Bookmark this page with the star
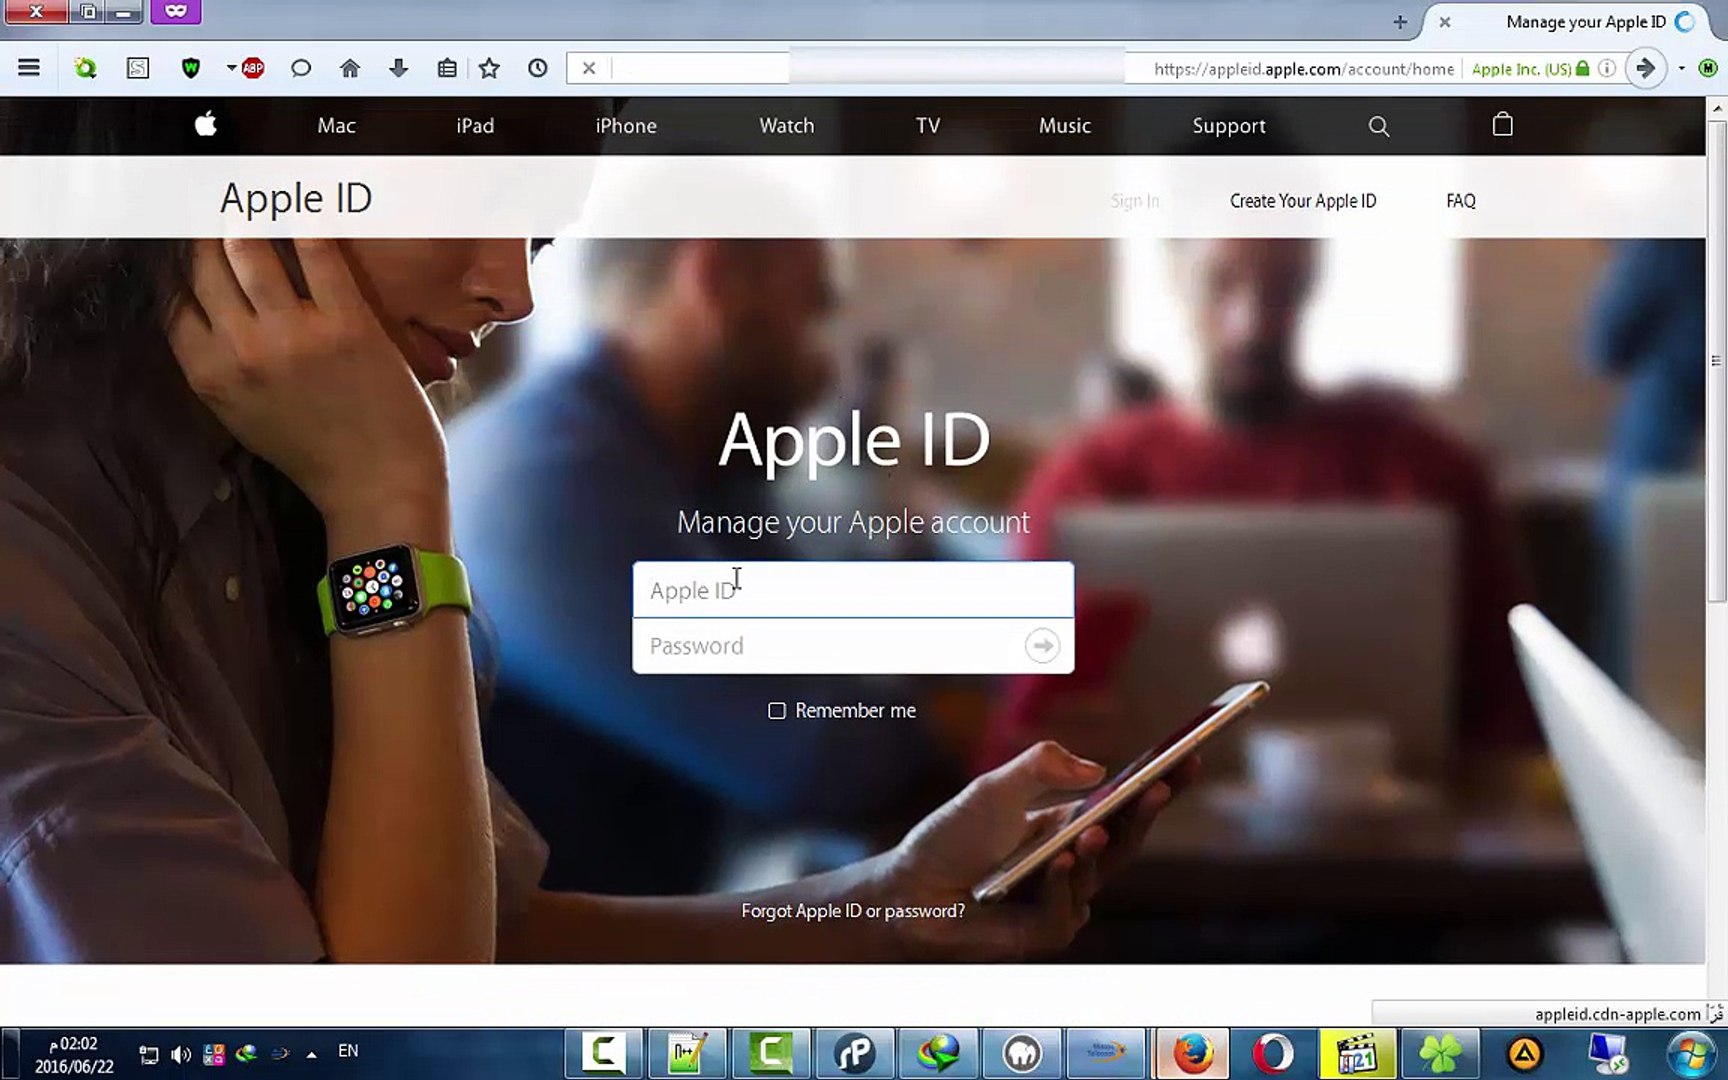 pos(489,68)
